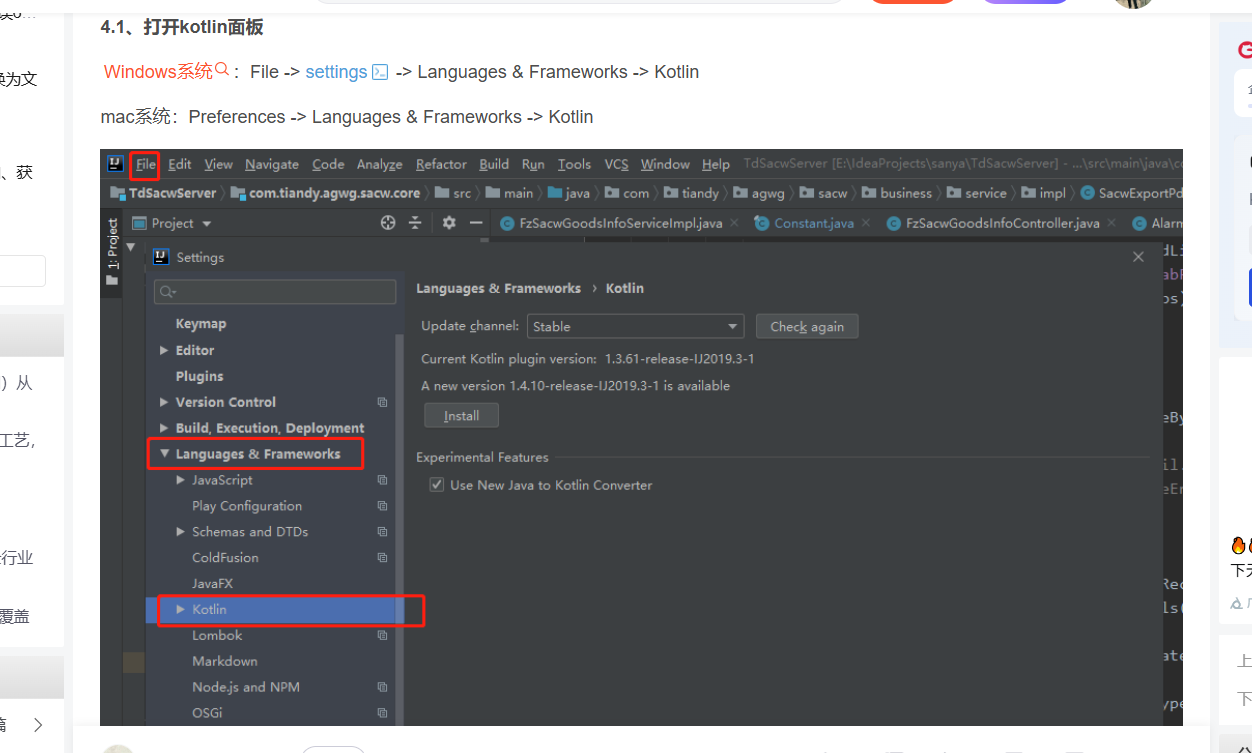Click the Install button
This screenshot has height=753, width=1252.
tap(461, 415)
